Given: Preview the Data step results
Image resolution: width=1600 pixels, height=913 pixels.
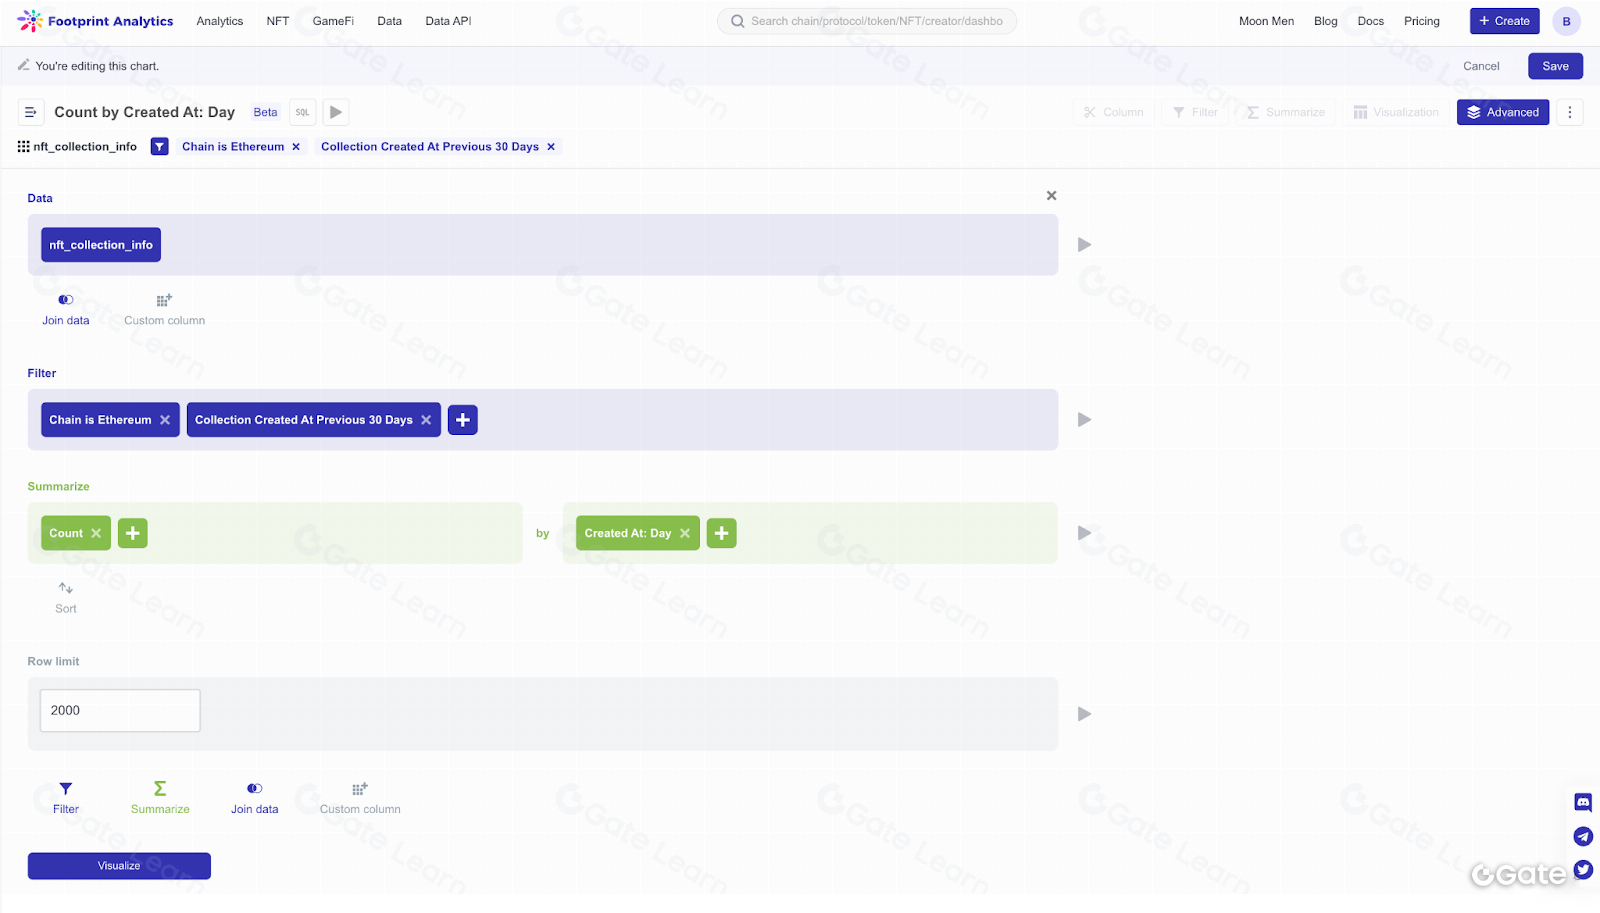Looking at the screenshot, I should pyautogui.click(x=1084, y=245).
